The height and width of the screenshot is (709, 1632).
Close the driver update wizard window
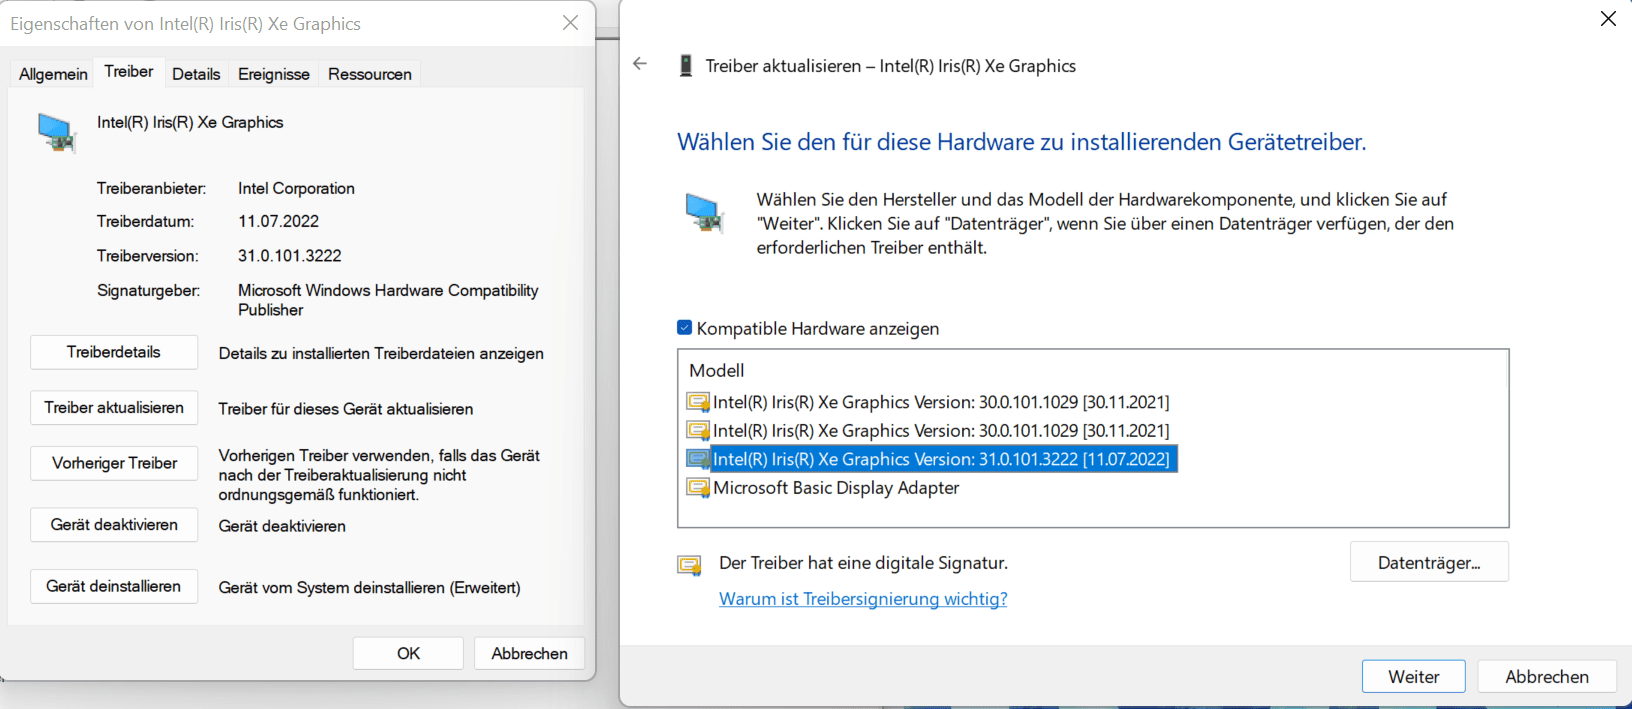[x=1608, y=19]
